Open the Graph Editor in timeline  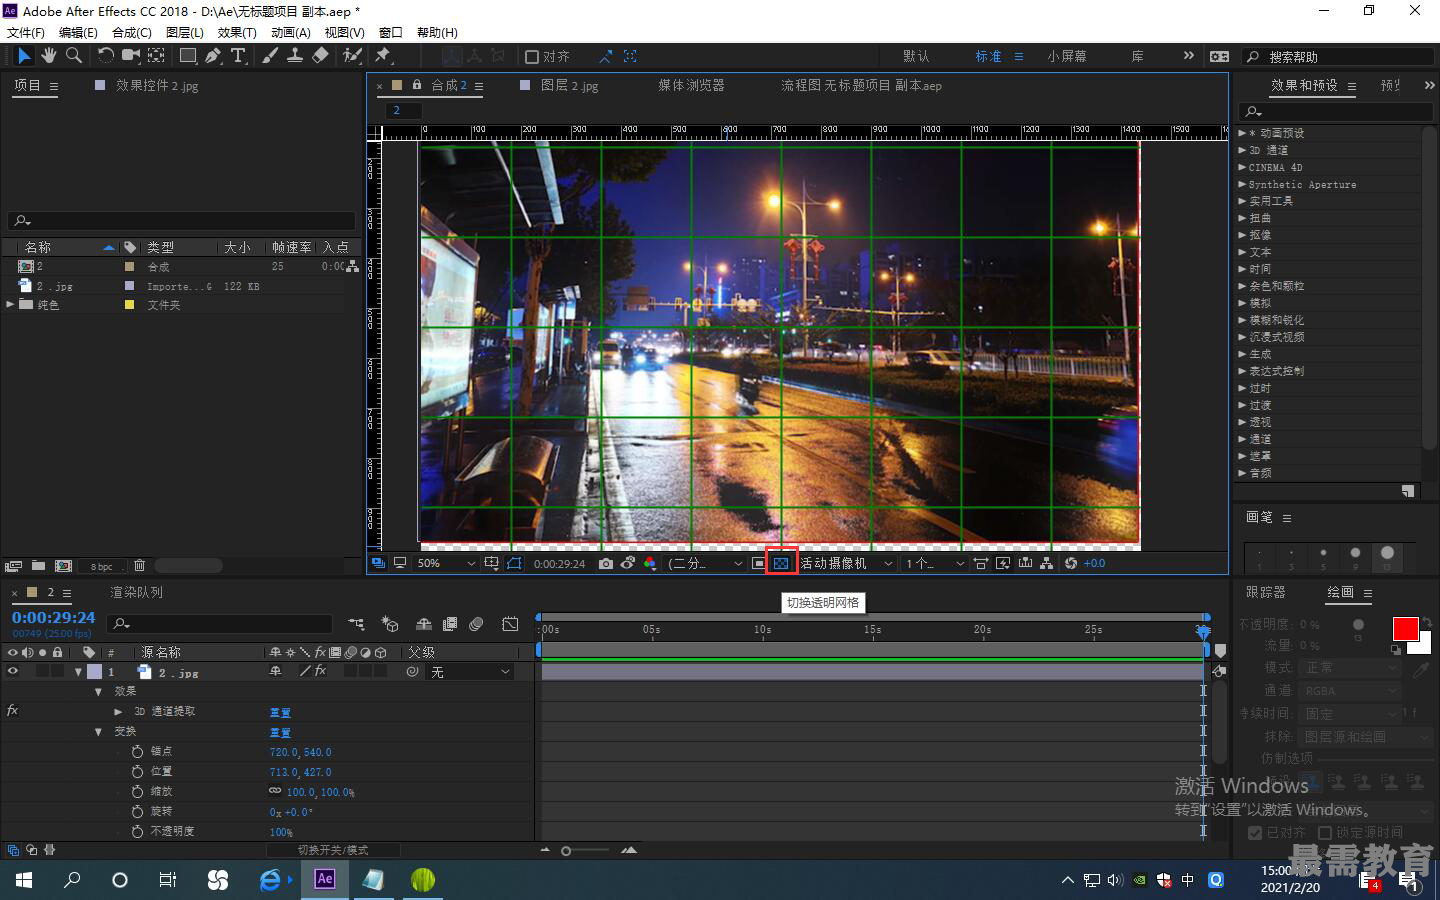(x=510, y=624)
